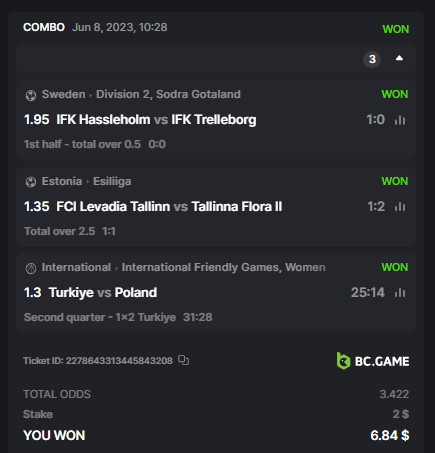
Task: Click the Estonia country label
Action: coord(62,181)
